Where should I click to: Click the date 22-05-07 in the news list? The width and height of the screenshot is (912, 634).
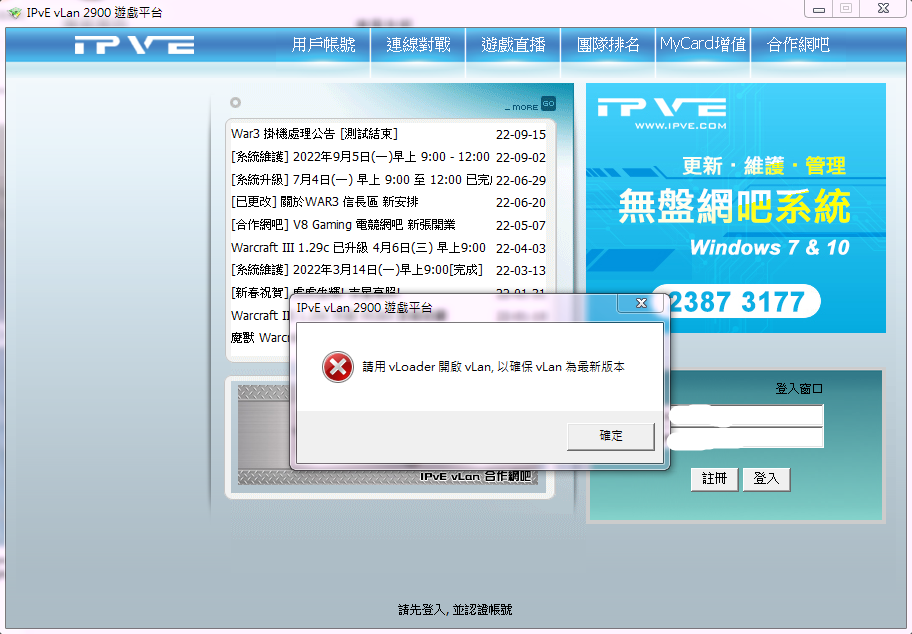[x=521, y=226]
